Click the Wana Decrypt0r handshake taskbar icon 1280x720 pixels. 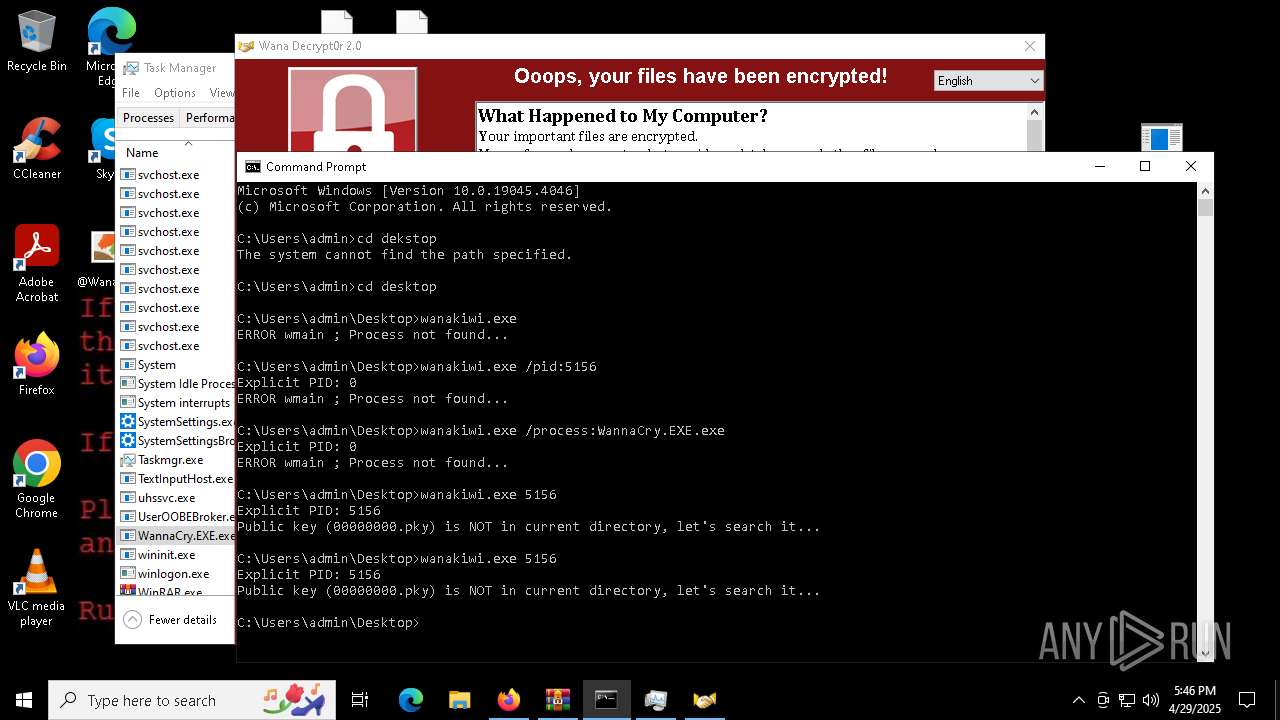click(704, 700)
